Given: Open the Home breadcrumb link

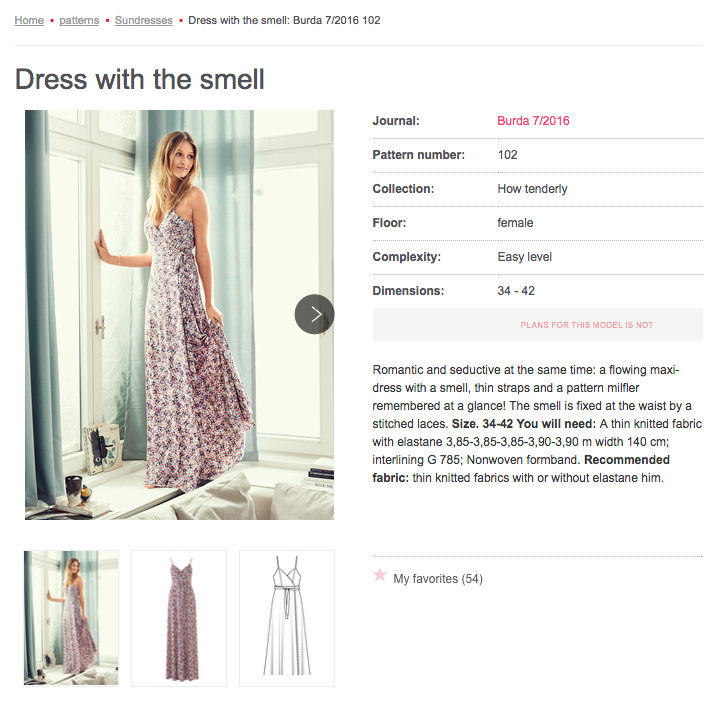Looking at the screenshot, I should point(29,20).
